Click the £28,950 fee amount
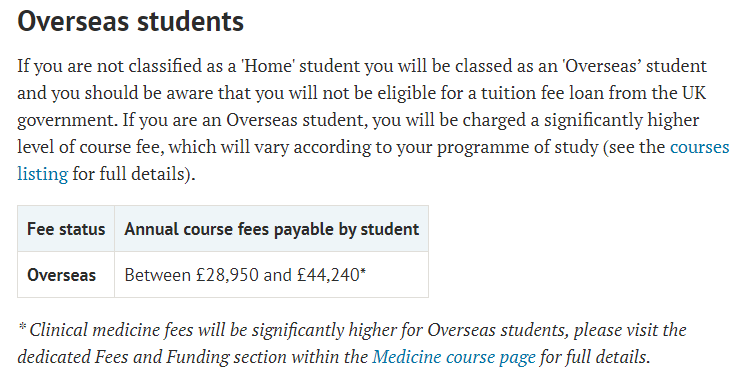Screen dimensions: 746x382 pos(227,275)
